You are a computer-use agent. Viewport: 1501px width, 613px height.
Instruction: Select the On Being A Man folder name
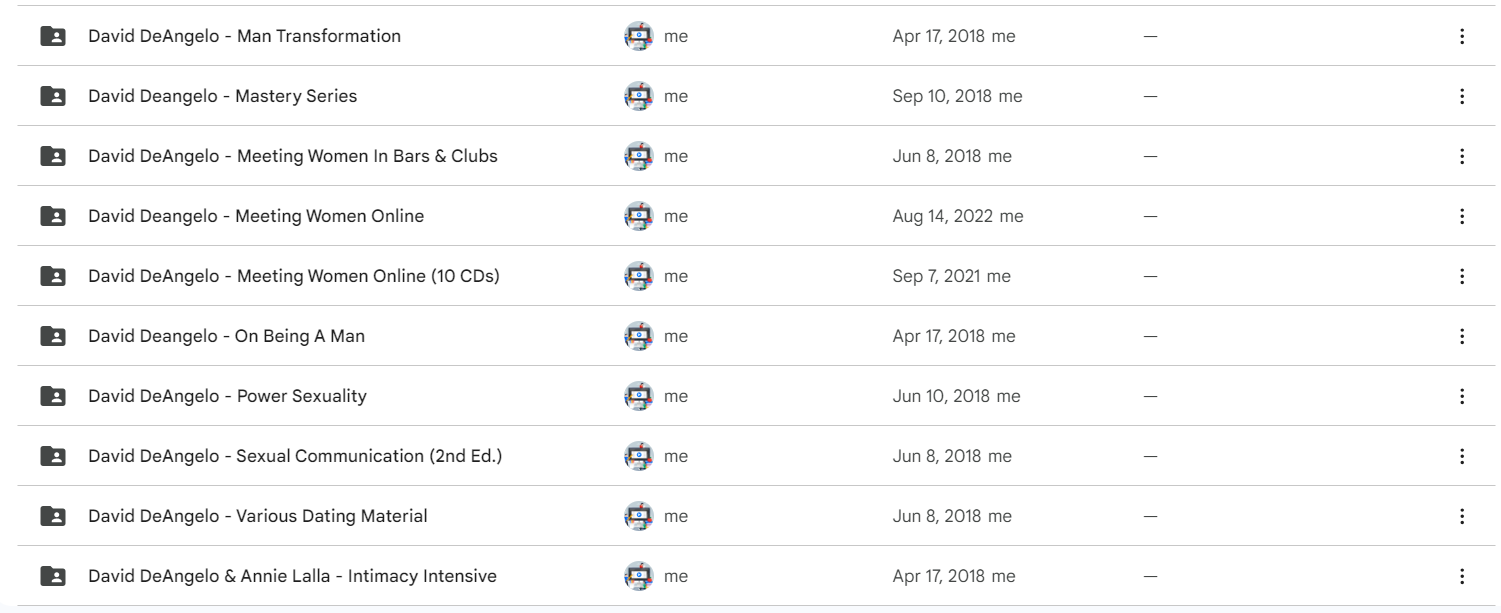226,336
